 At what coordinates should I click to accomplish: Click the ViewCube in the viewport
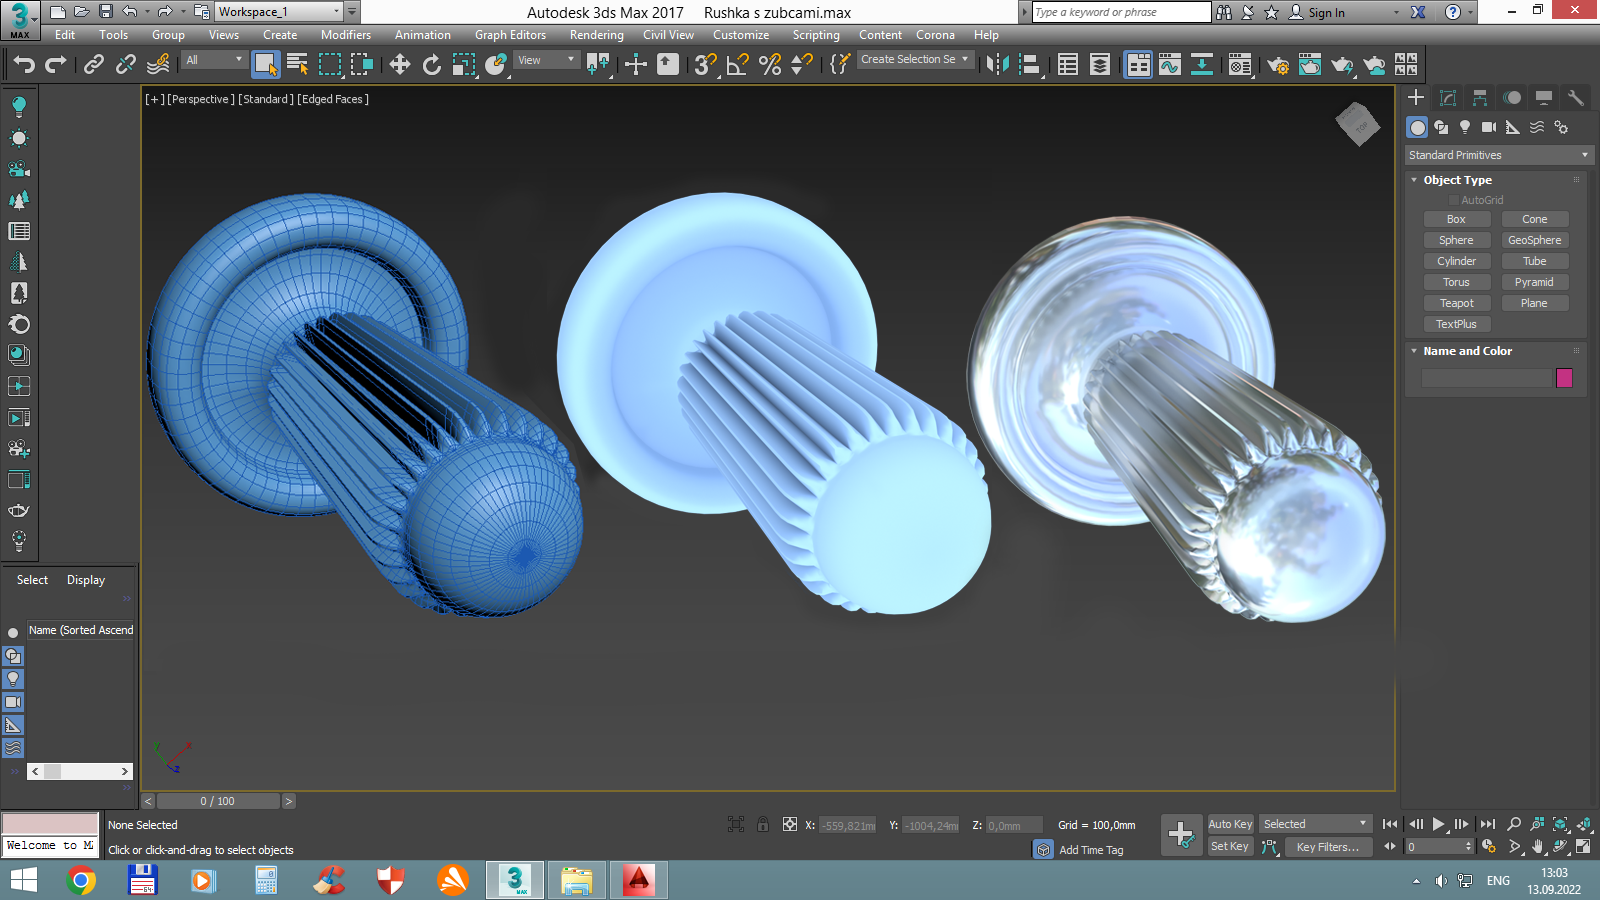(1357, 124)
